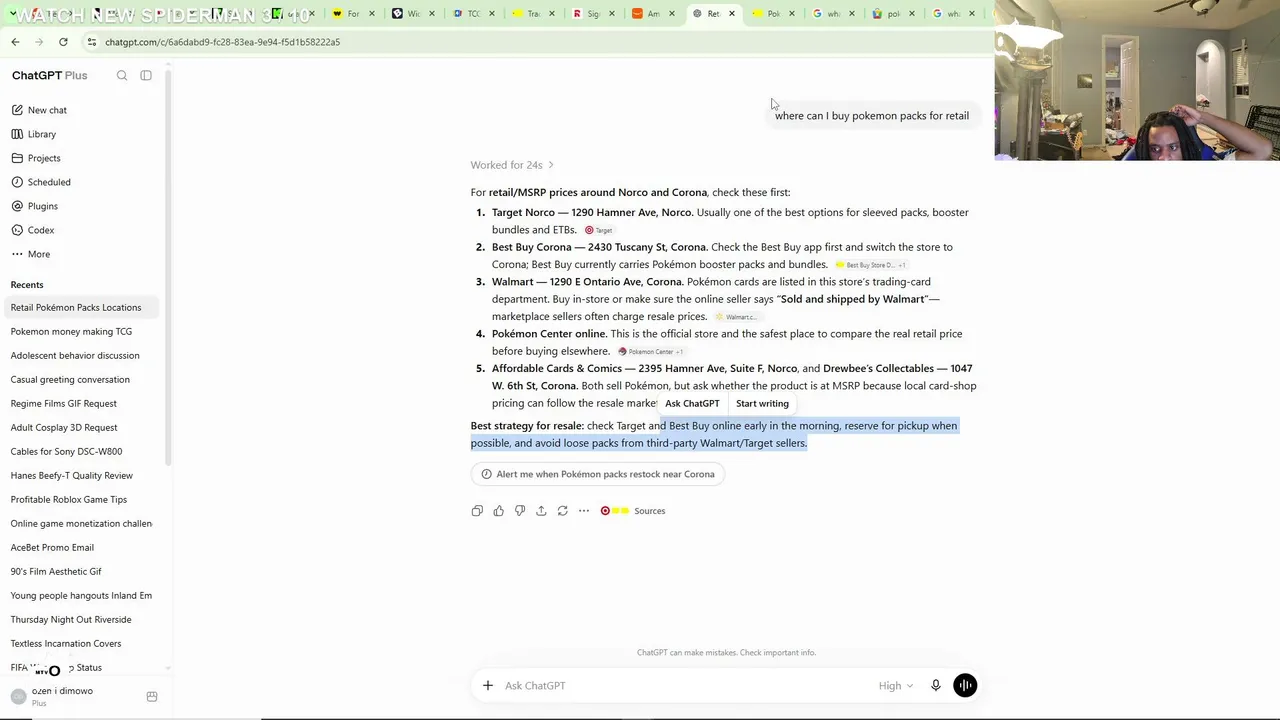Start voice mode with the waveform button
Viewport: 1280px width, 720px height.
tap(965, 685)
